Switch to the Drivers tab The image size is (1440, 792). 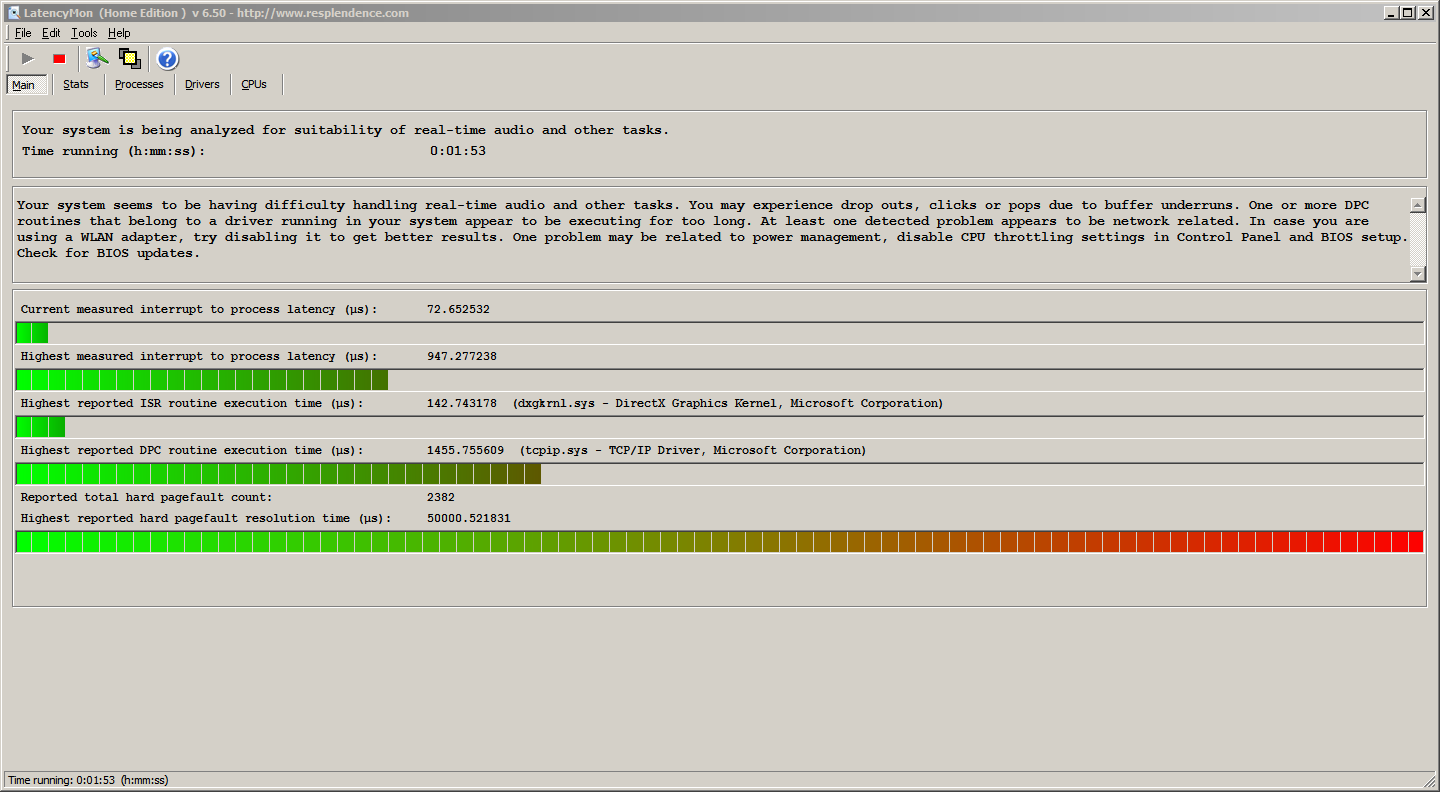click(202, 84)
